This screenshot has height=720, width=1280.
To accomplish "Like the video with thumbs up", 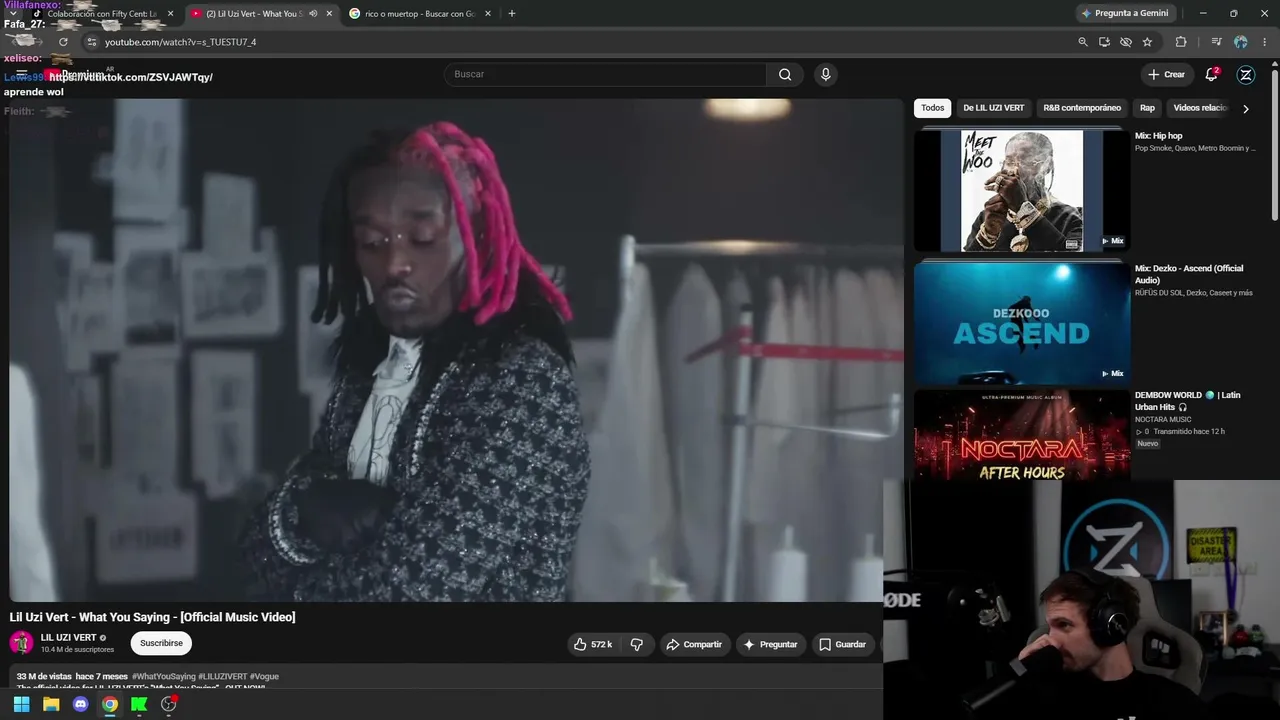I will pyautogui.click(x=593, y=645).
